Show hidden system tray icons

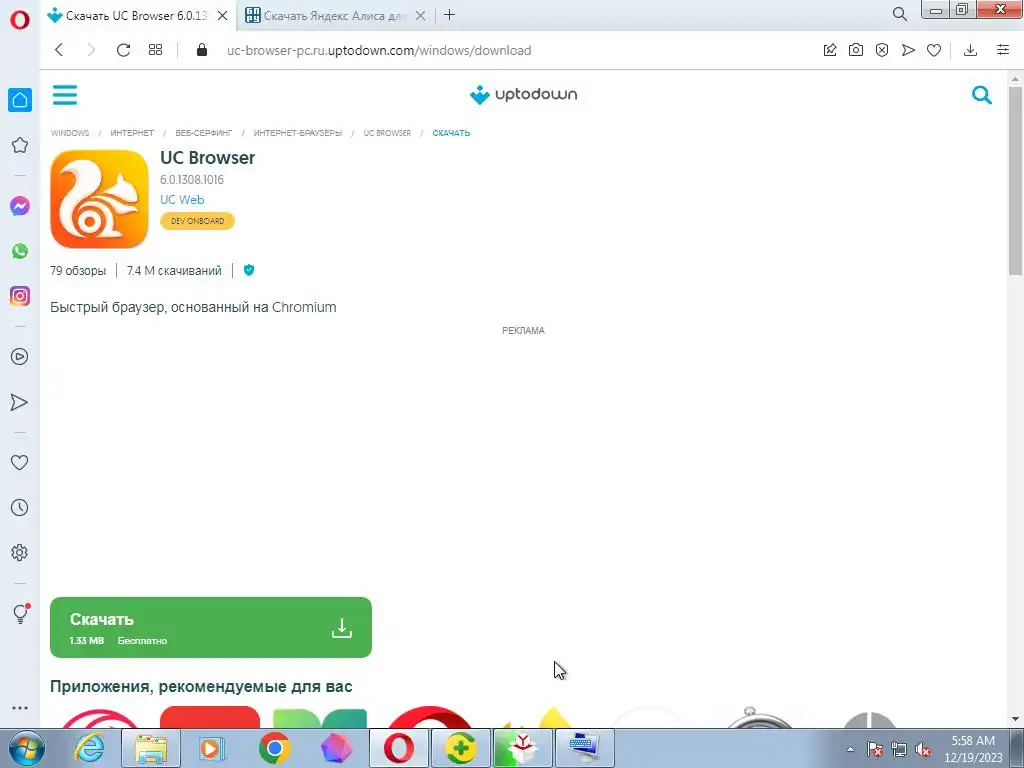pos(850,749)
